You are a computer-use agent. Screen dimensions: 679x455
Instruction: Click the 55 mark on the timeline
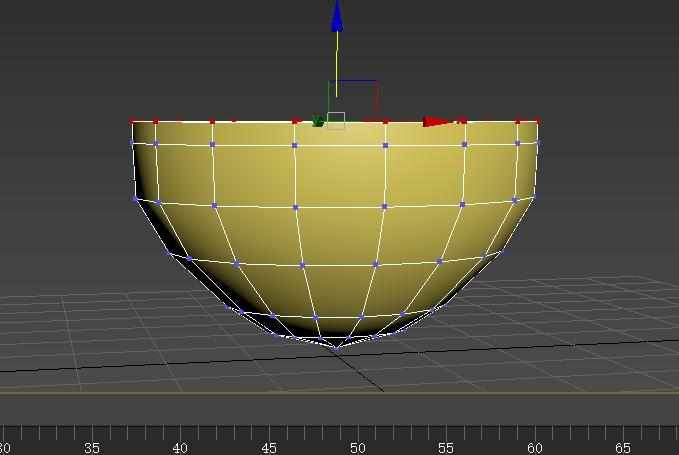446,447
